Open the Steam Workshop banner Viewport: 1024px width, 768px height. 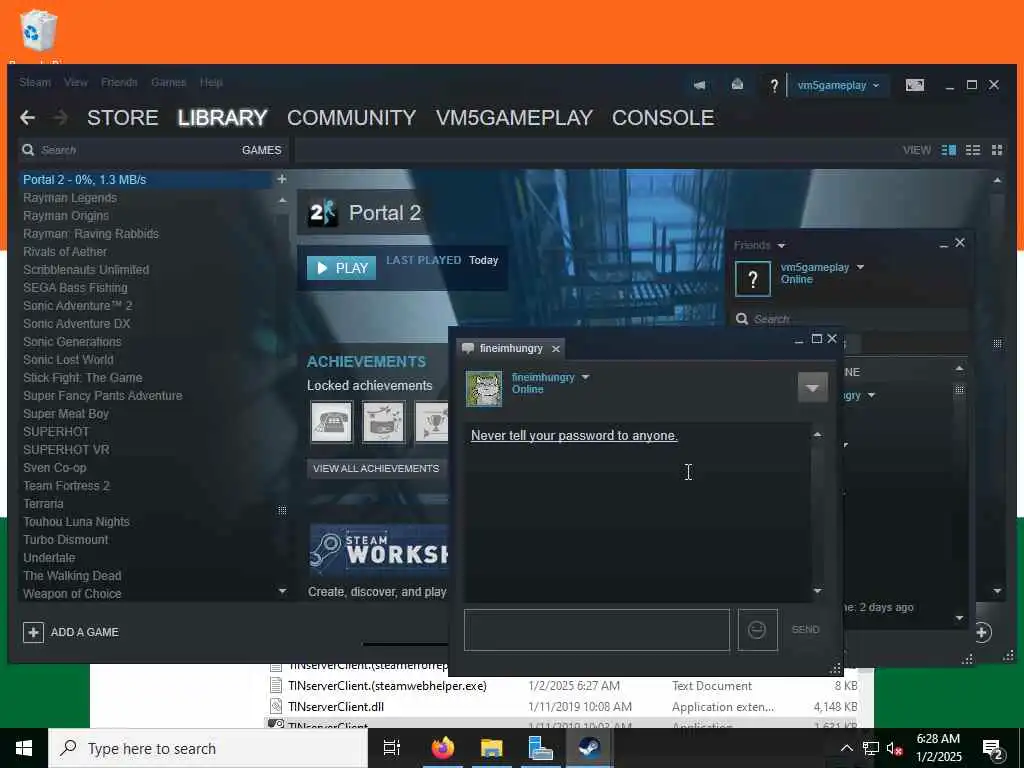(x=379, y=549)
